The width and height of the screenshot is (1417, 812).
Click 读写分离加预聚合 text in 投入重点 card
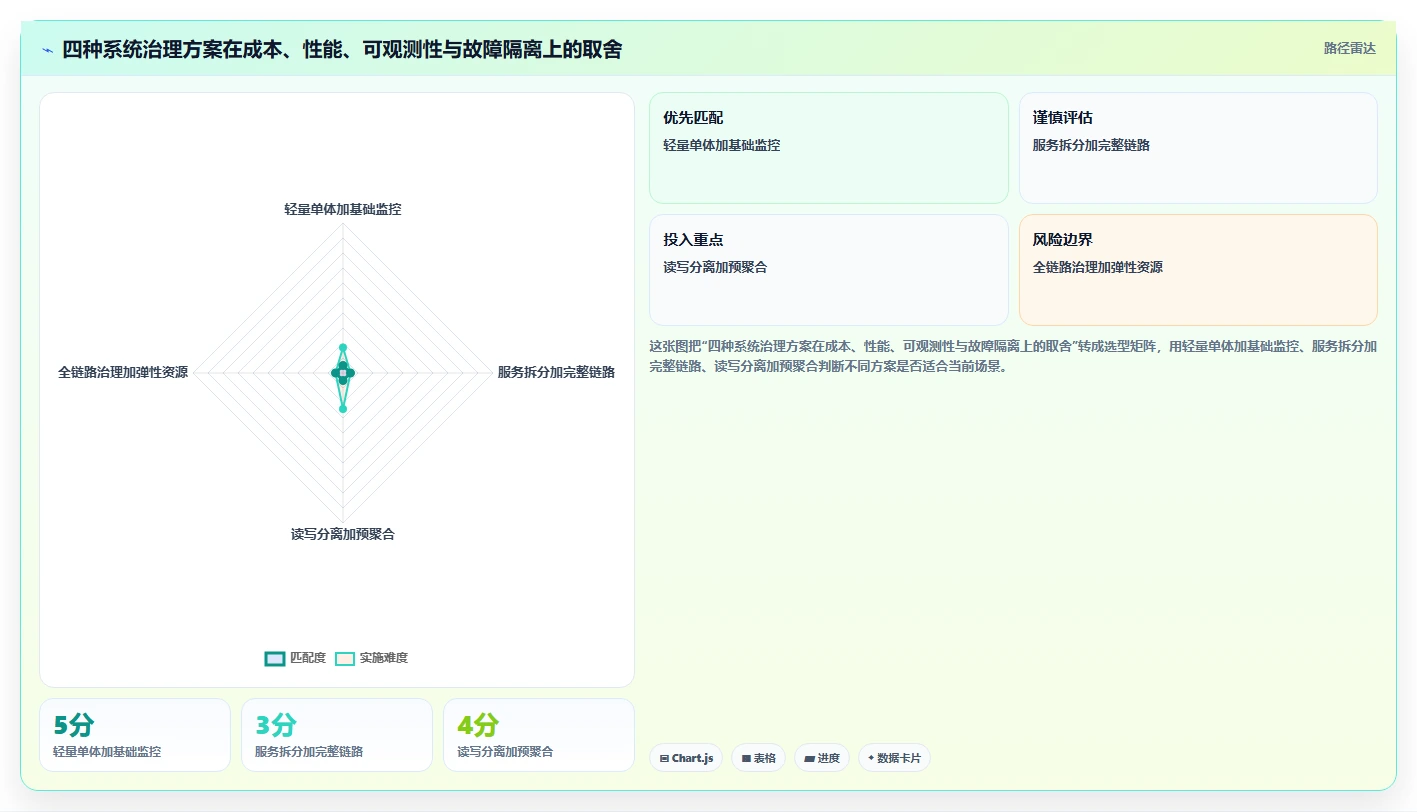click(715, 267)
